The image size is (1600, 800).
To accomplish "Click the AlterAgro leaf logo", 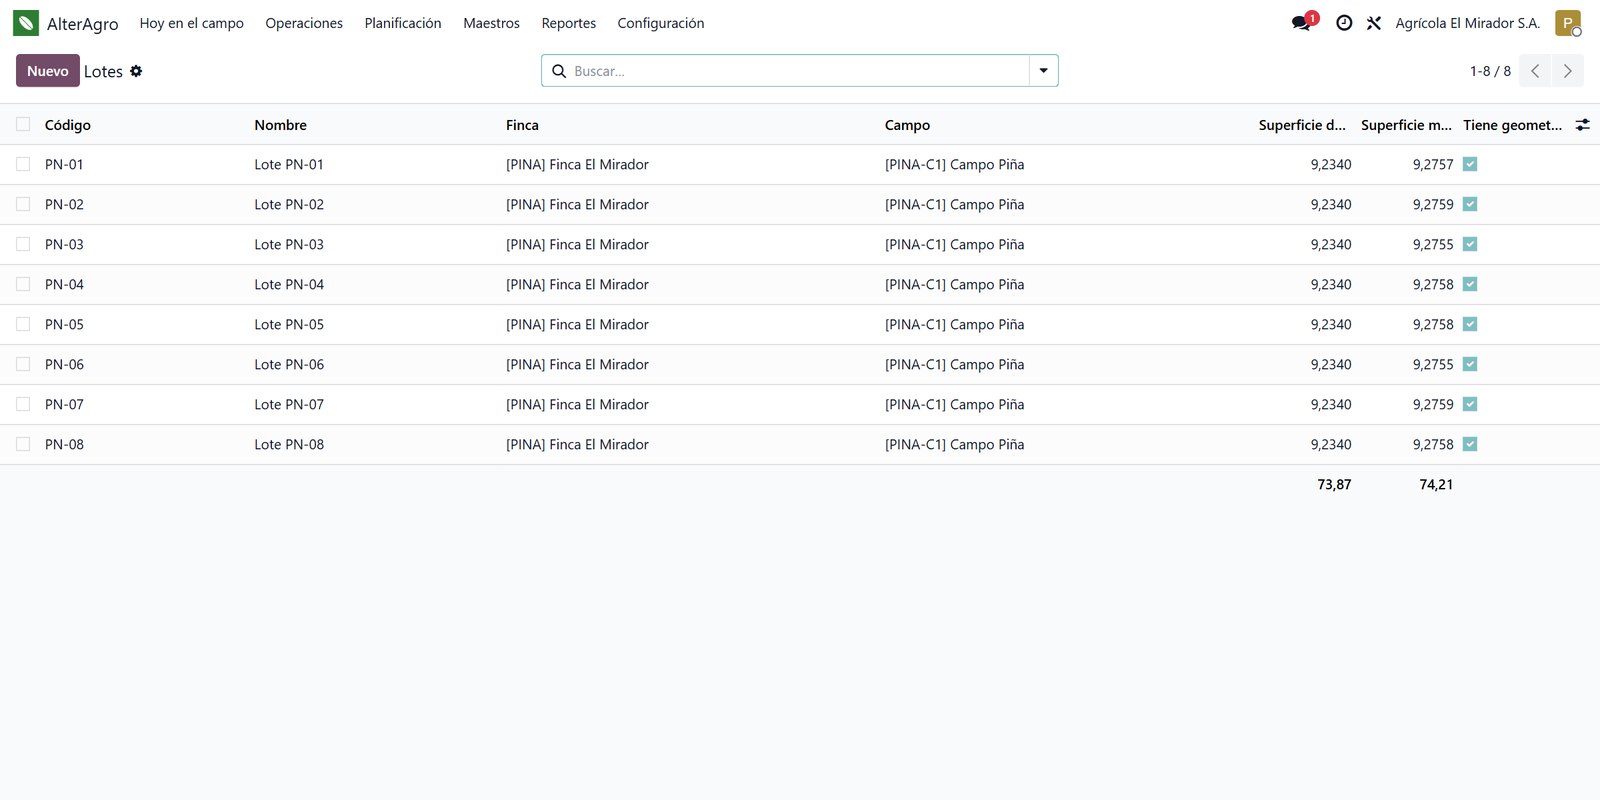I will [x=26, y=23].
